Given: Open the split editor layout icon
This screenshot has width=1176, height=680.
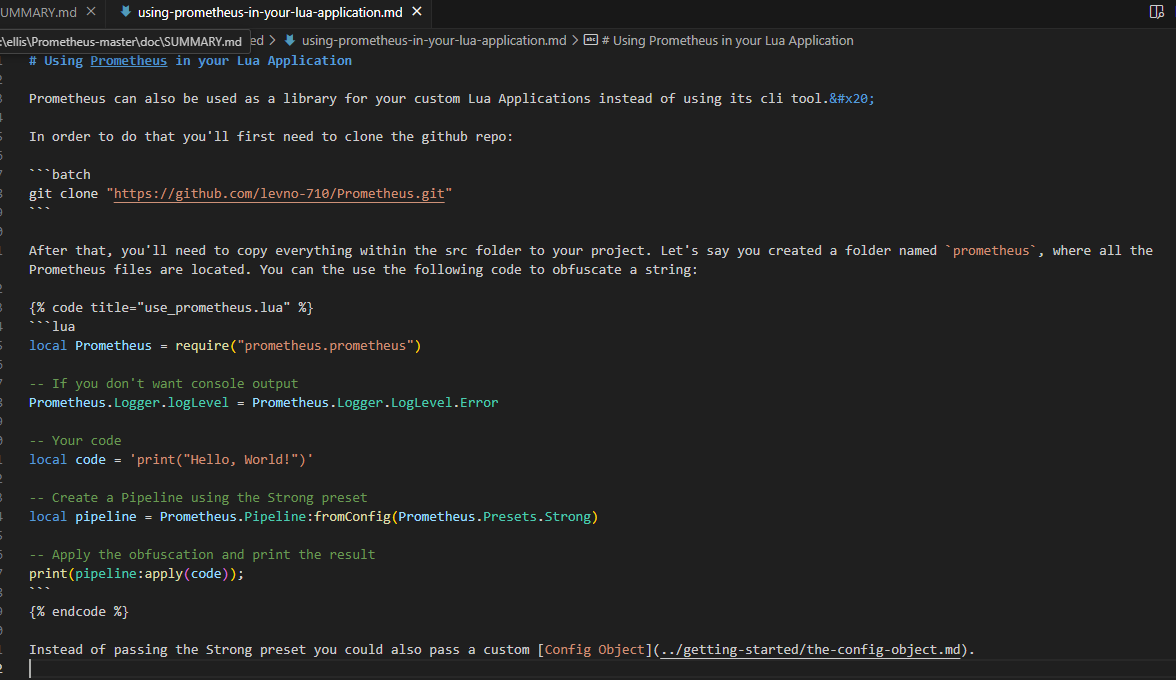Looking at the screenshot, I should (1156, 12).
